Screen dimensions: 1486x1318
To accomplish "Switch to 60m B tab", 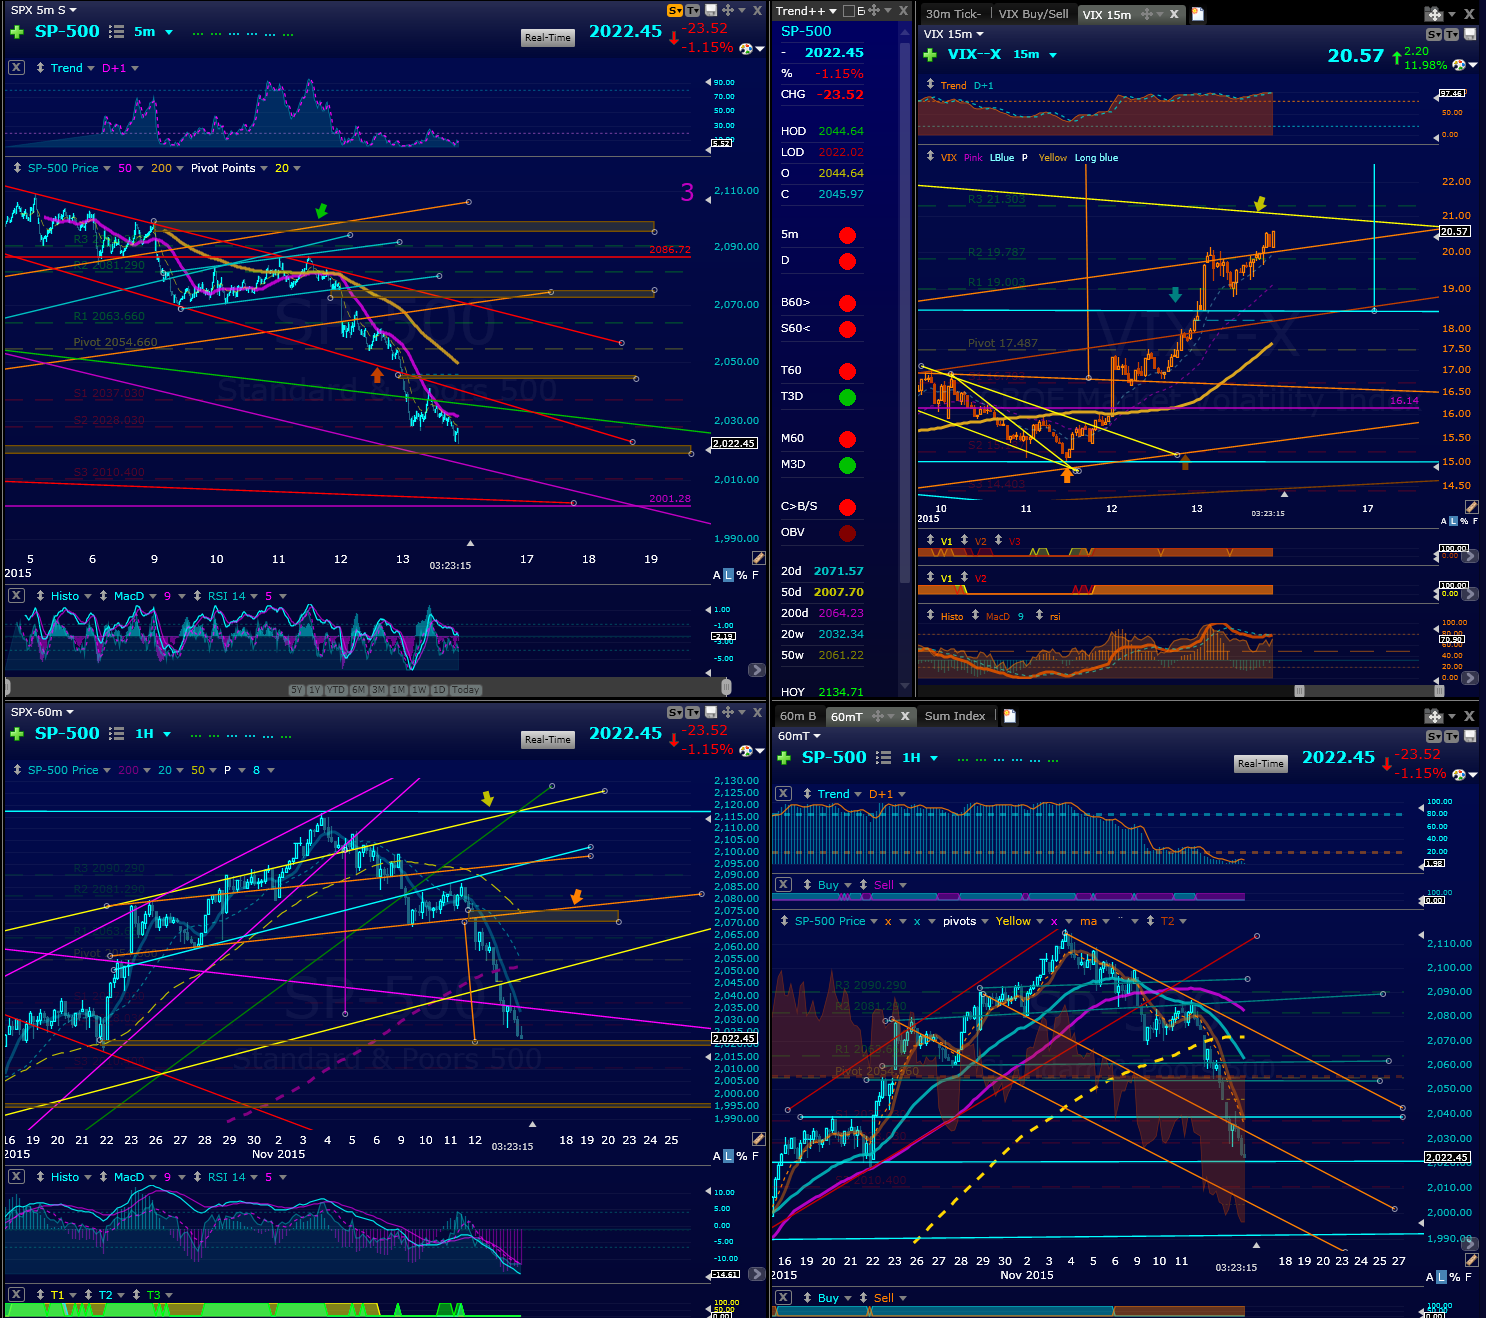I will click(x=797, y=716).
